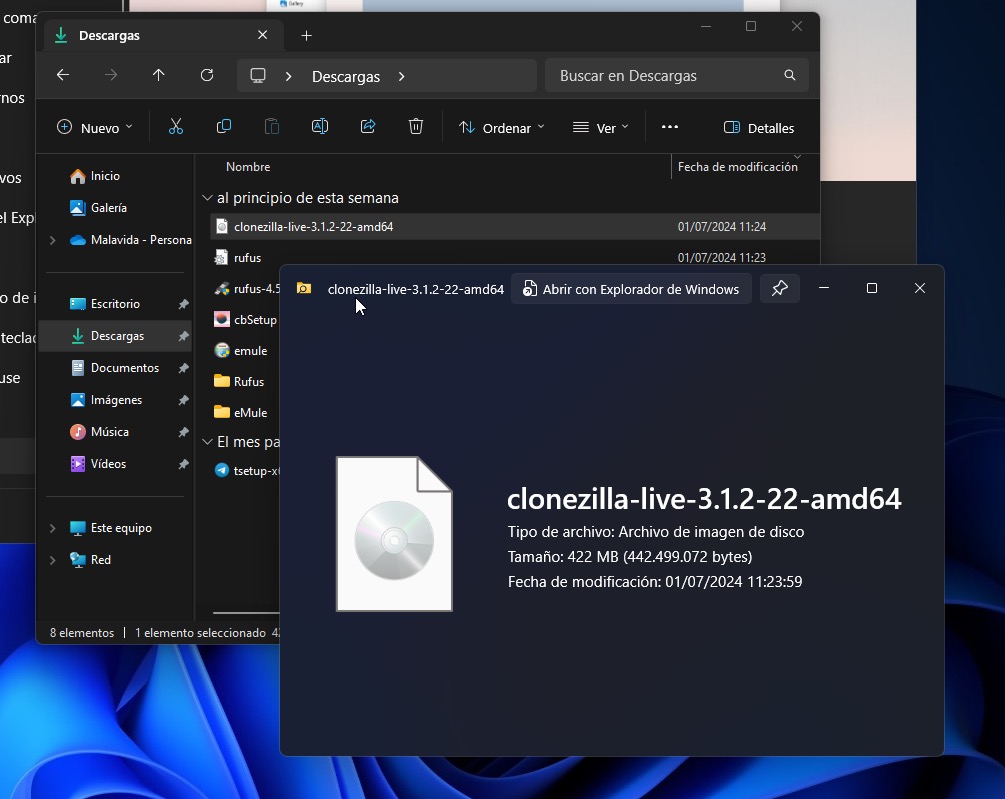Select the cbSetup file
This screenshot has height=799, width=1005.
tap(247, 320)
